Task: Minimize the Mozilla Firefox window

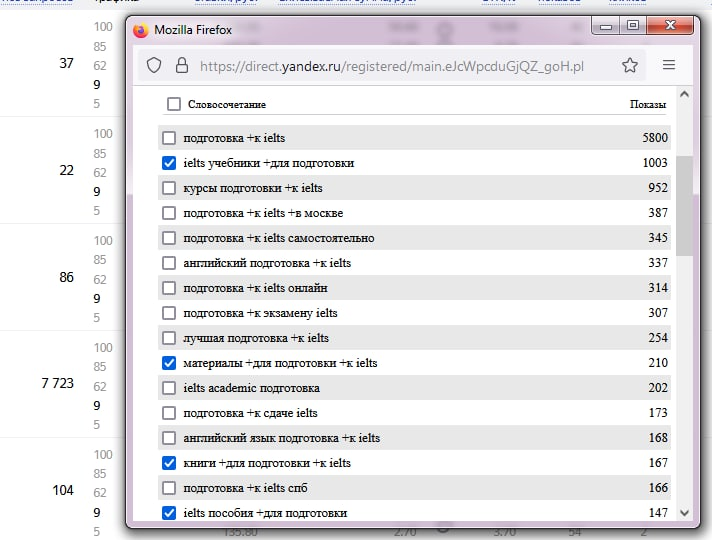Action: point(606,25)
